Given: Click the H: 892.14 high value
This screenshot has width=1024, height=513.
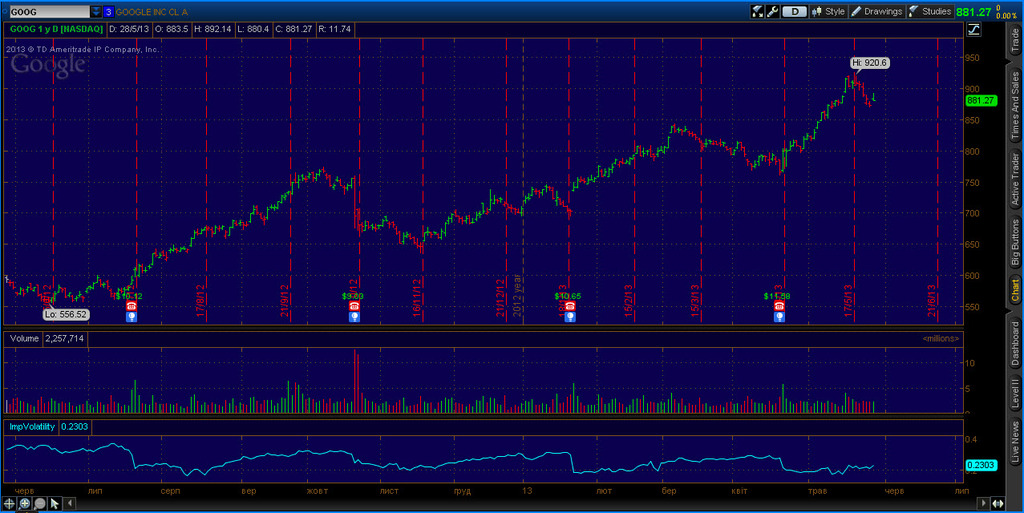Looking at the screenshot, I should pos(212,29).
